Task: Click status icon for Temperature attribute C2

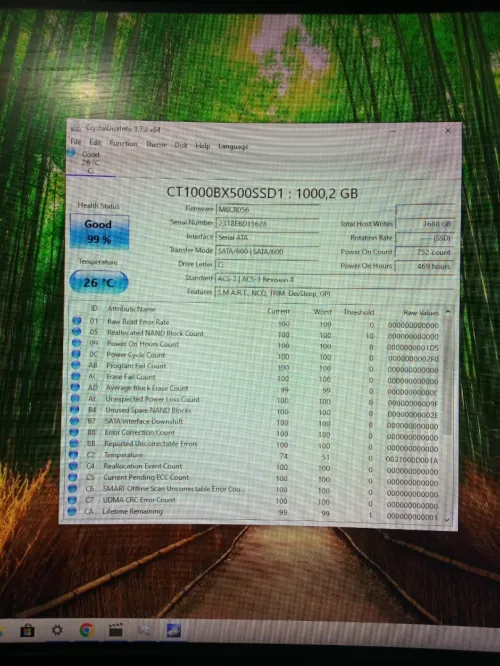Action: point(73,454)
